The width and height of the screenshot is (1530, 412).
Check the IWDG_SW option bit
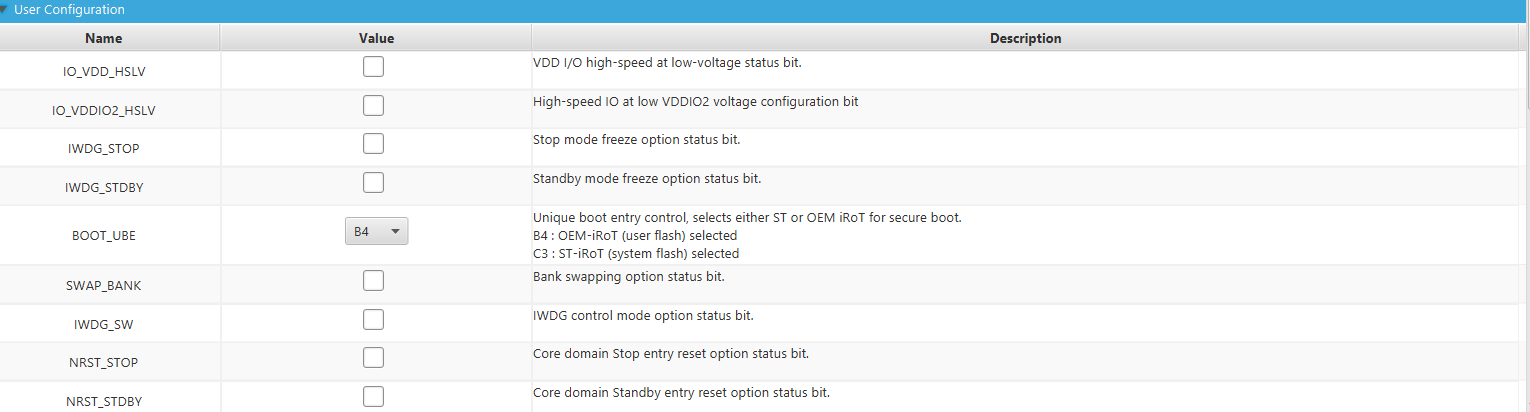pyautogui.click(x=373, y=319)
